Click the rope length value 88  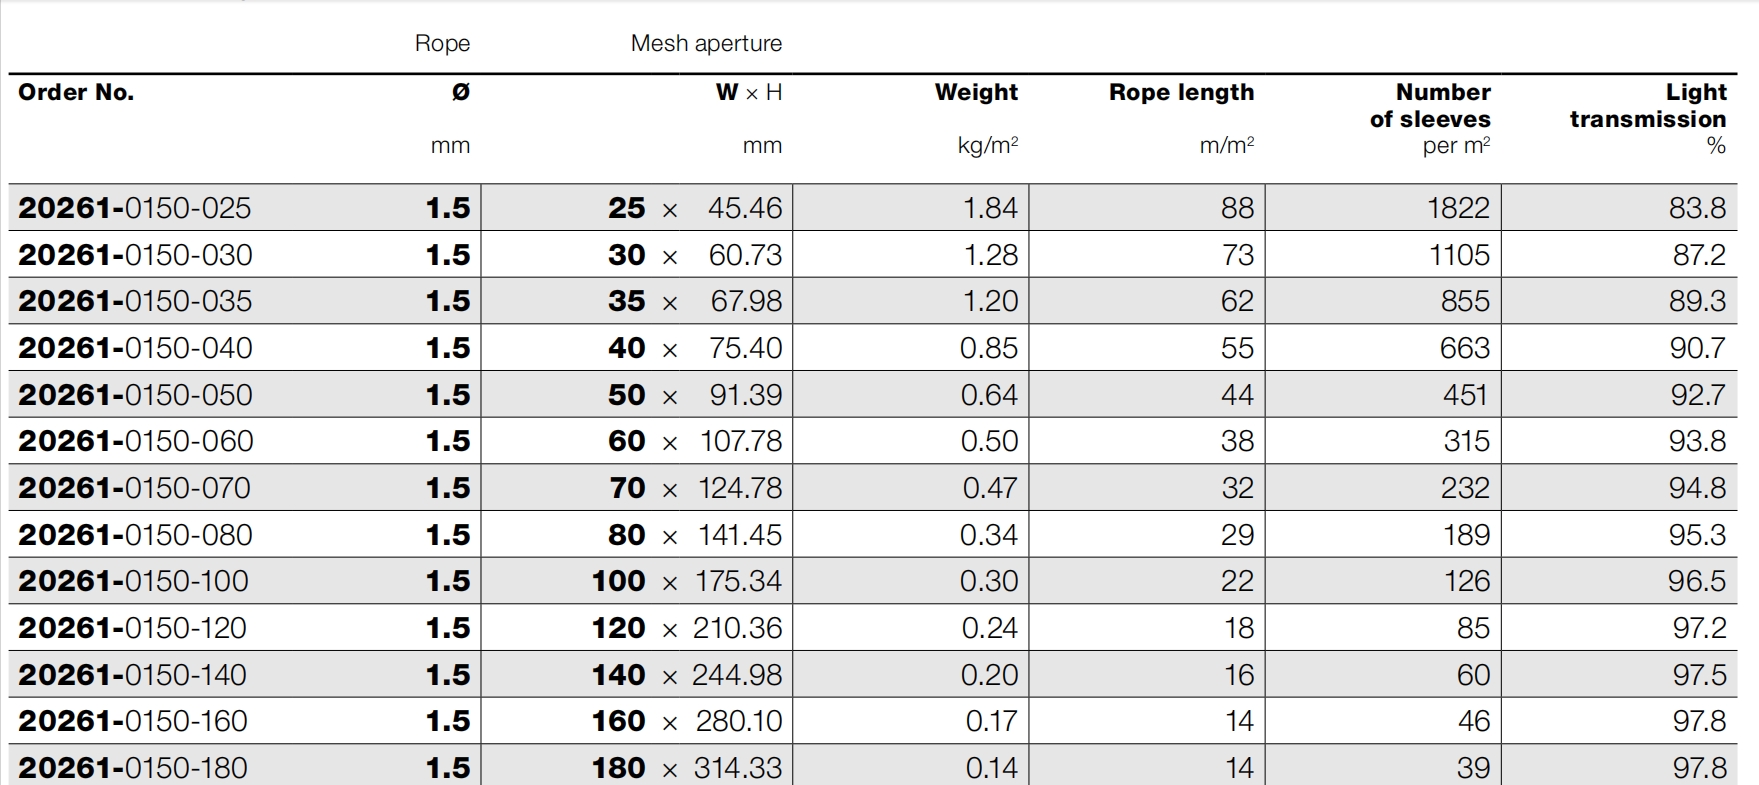coord(1236,208)
